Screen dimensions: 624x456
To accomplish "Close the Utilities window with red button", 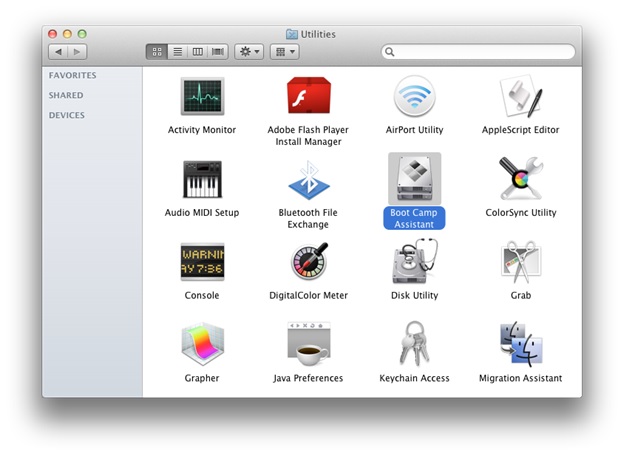I will tap(53, 34).
